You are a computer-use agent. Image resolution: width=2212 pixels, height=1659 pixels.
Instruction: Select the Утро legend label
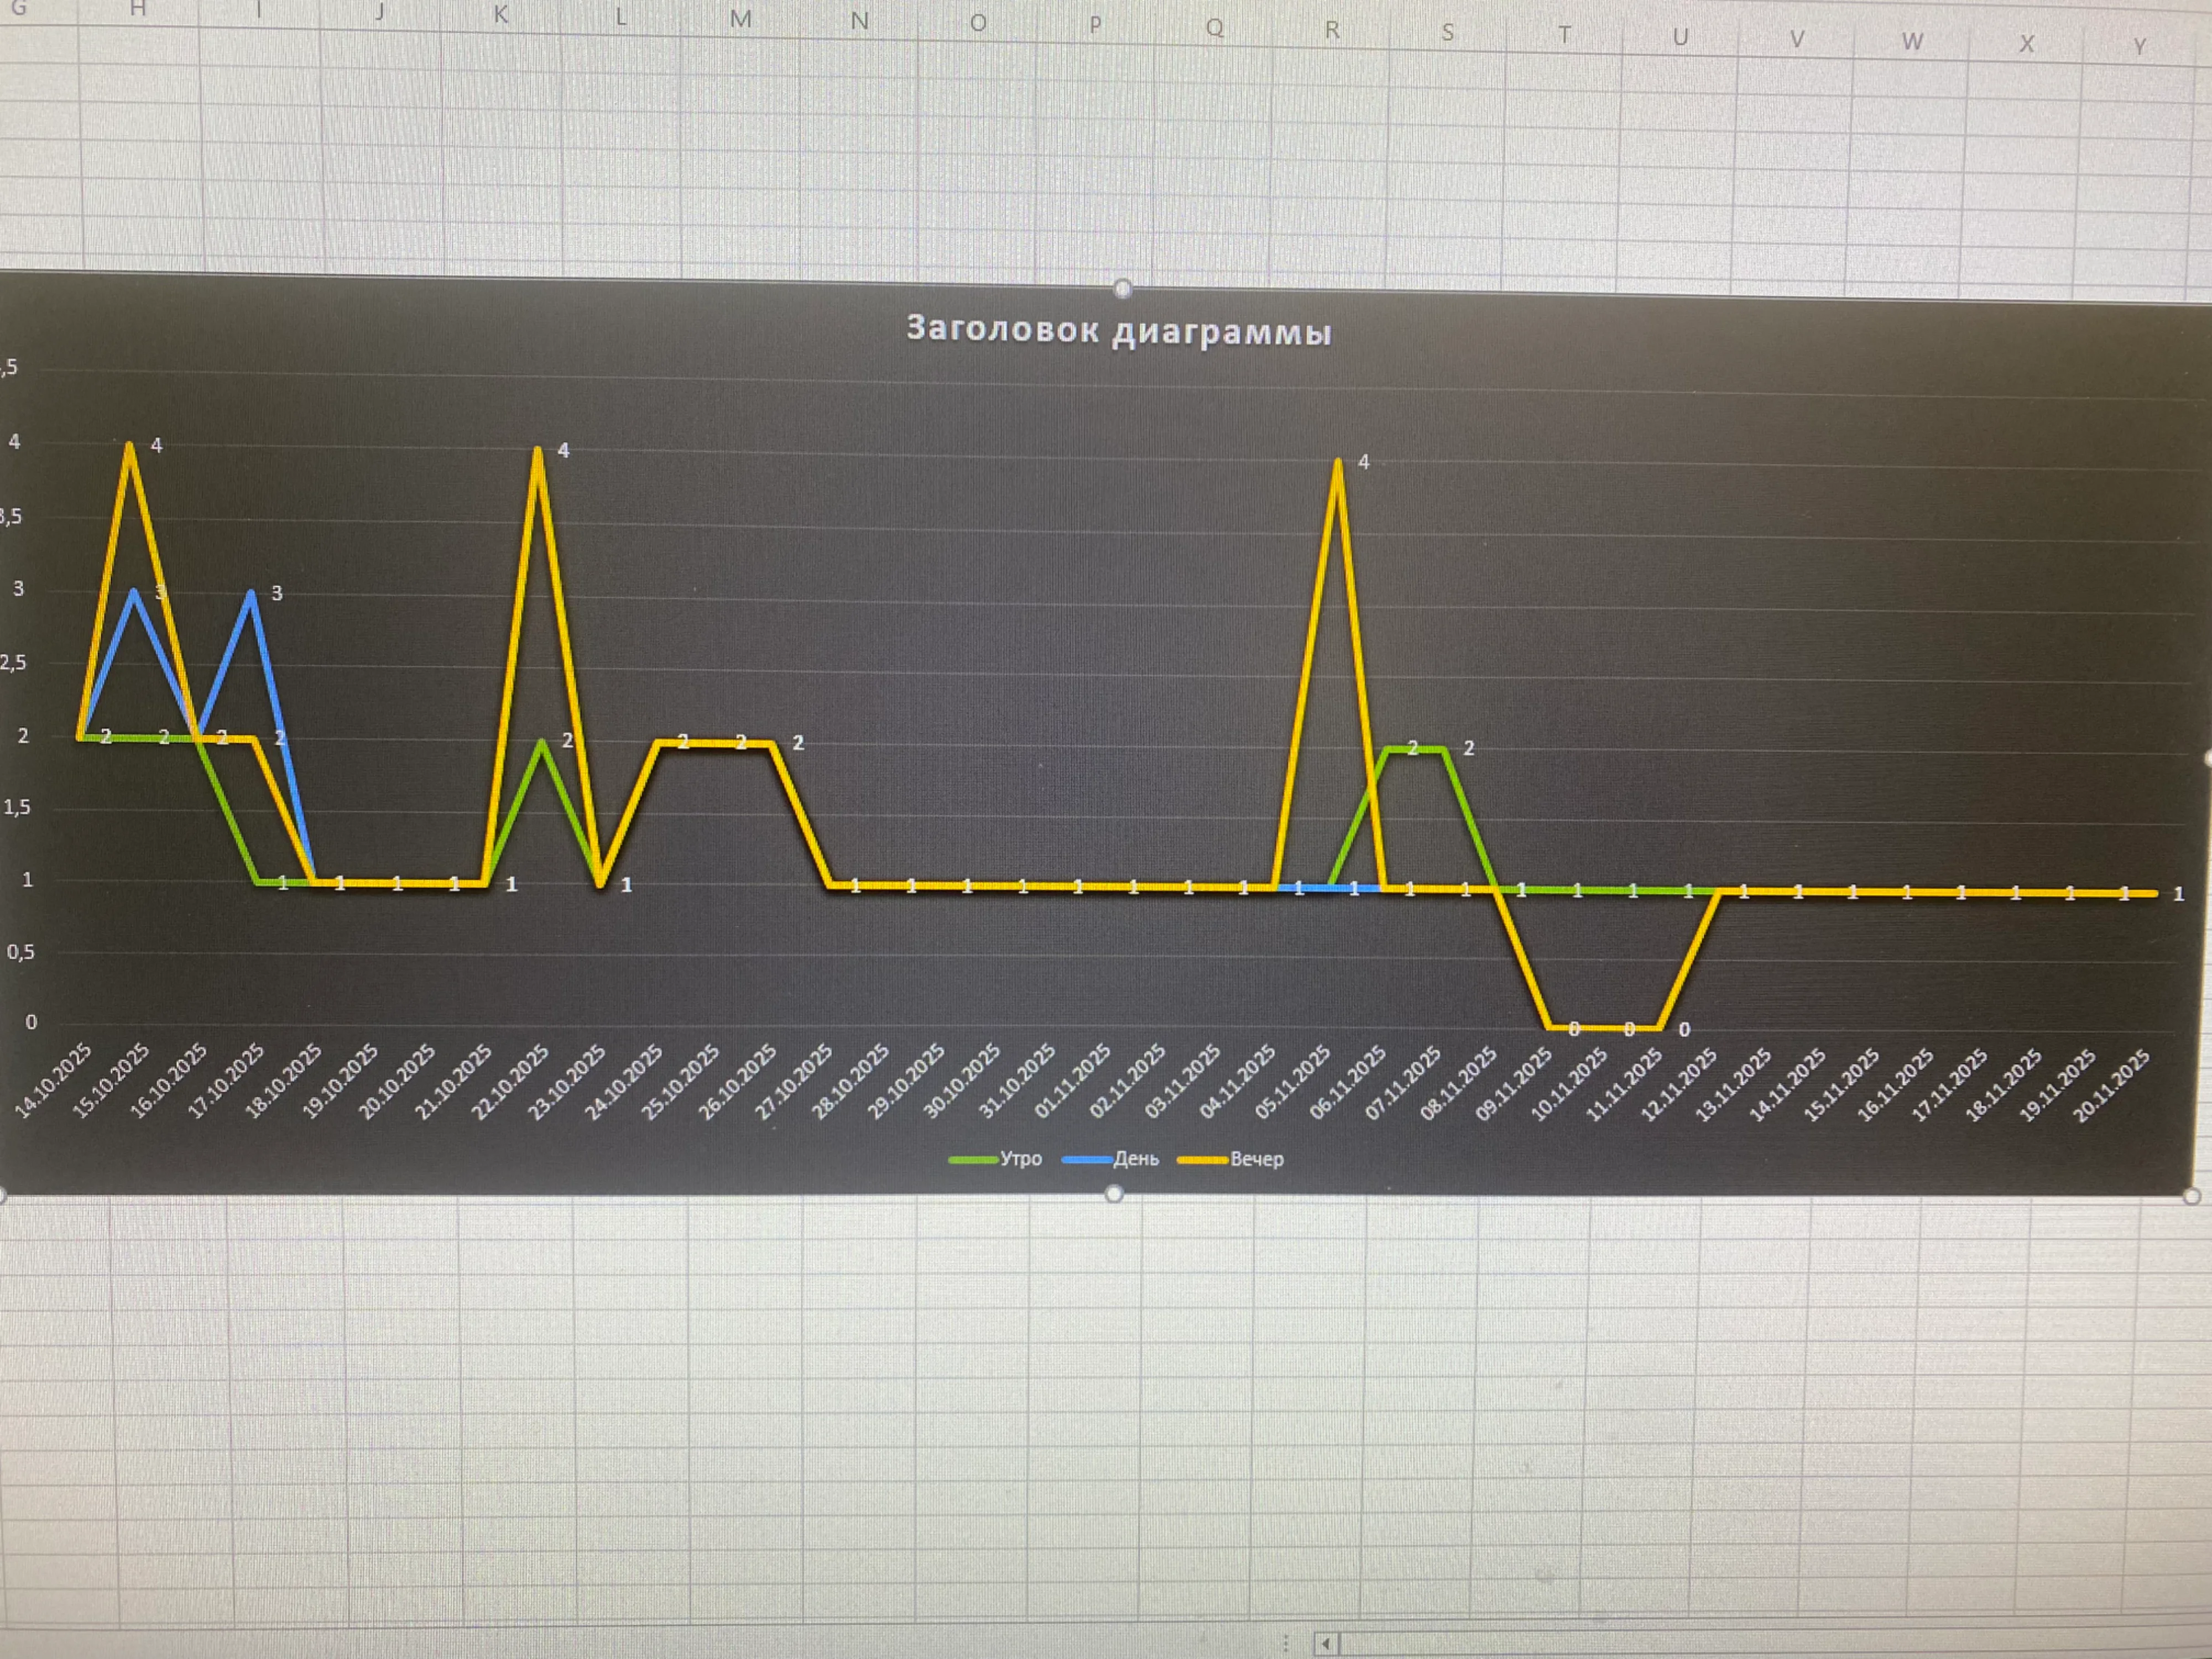(1021, 1159)
